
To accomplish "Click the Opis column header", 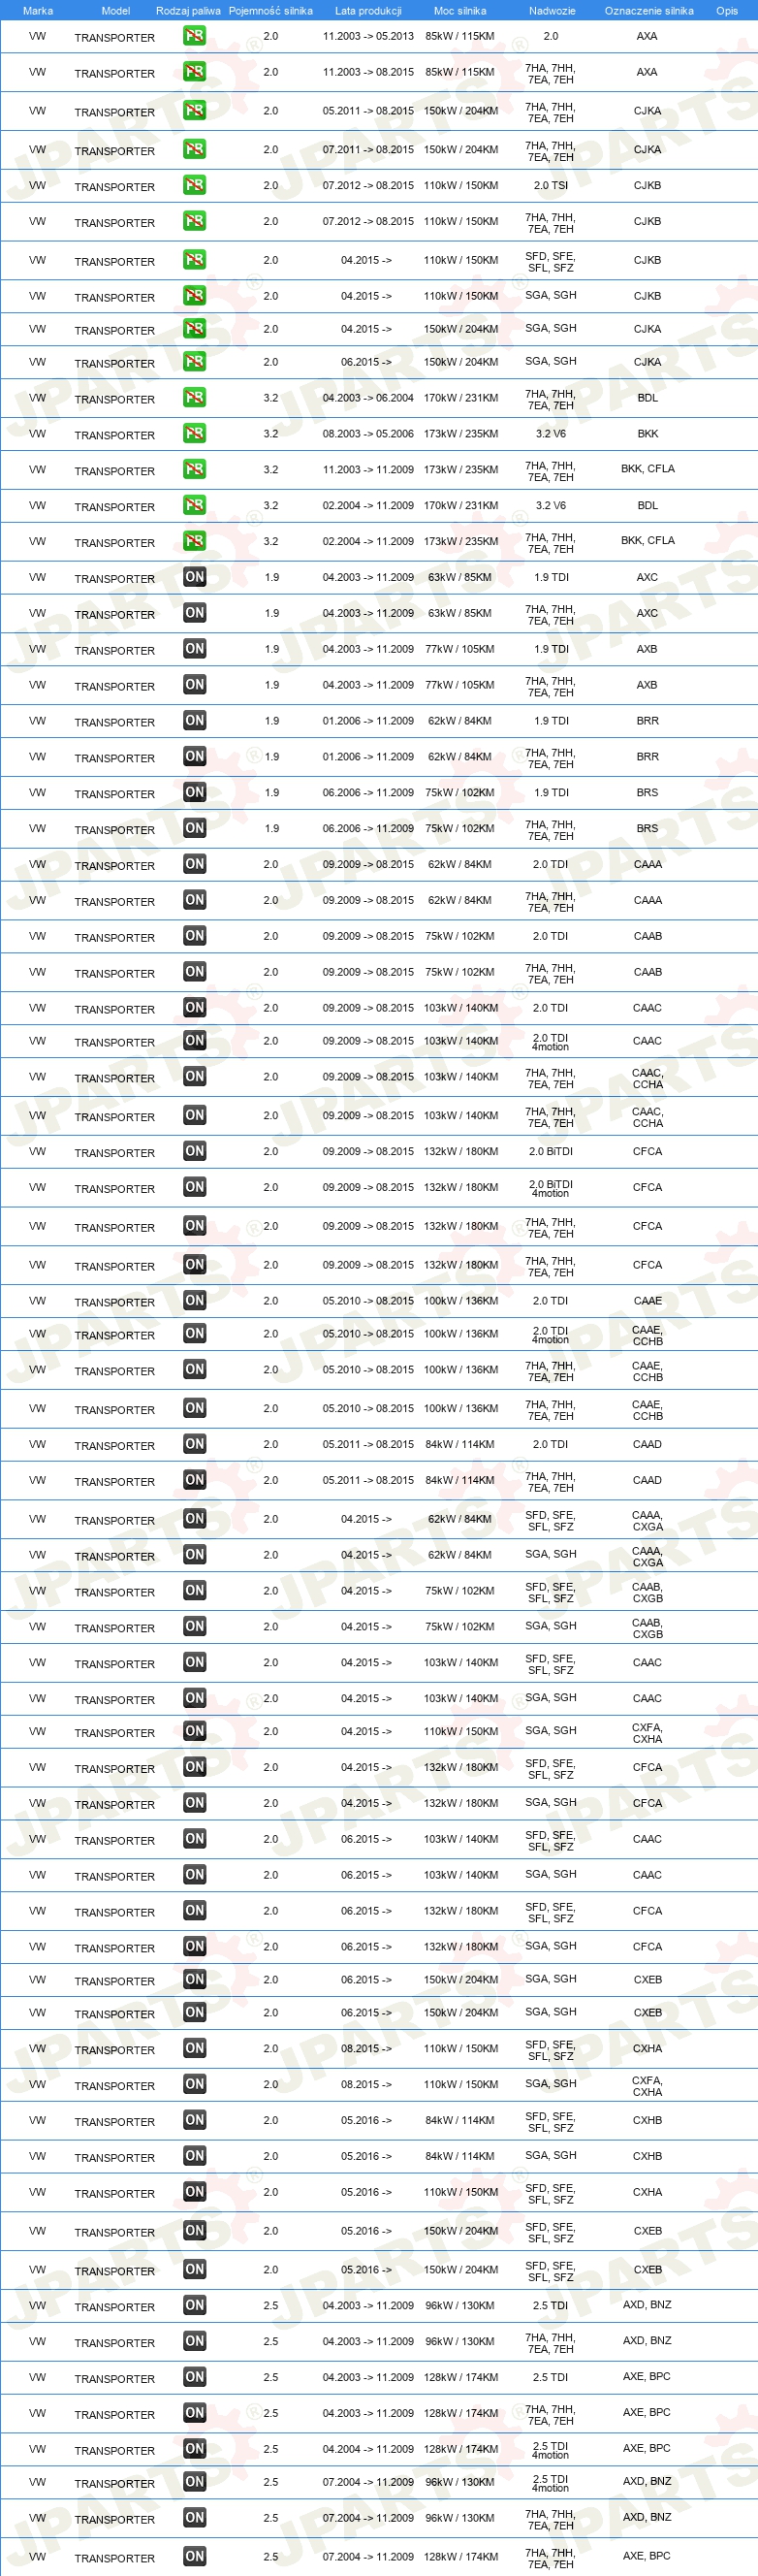I will click(x=727, y=11).
